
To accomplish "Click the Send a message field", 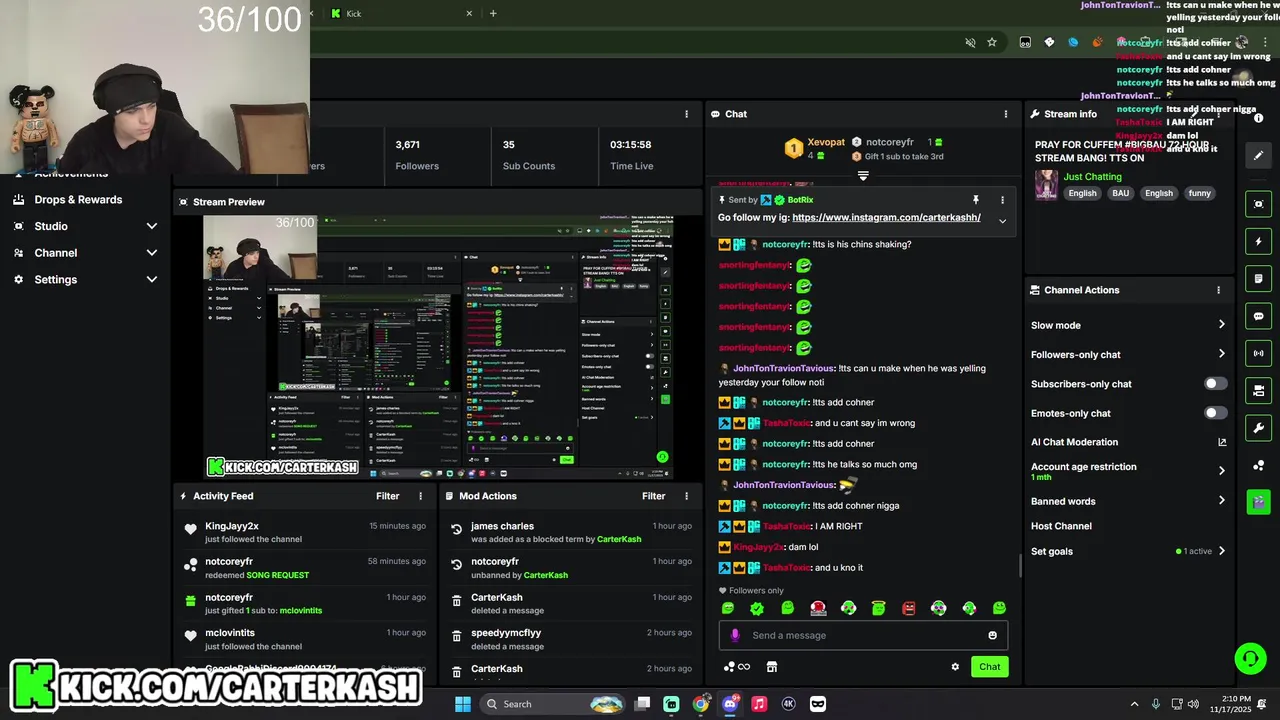I will click(863, 635).
